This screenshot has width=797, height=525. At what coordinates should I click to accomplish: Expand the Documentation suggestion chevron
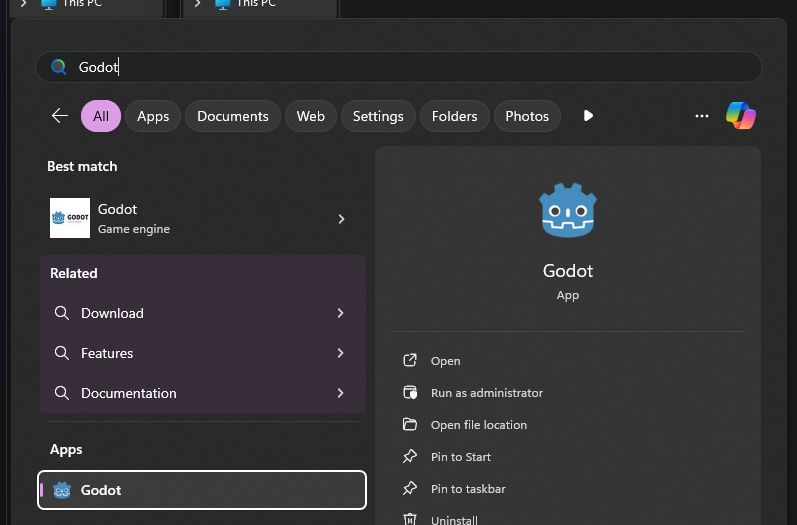point(341,393)
